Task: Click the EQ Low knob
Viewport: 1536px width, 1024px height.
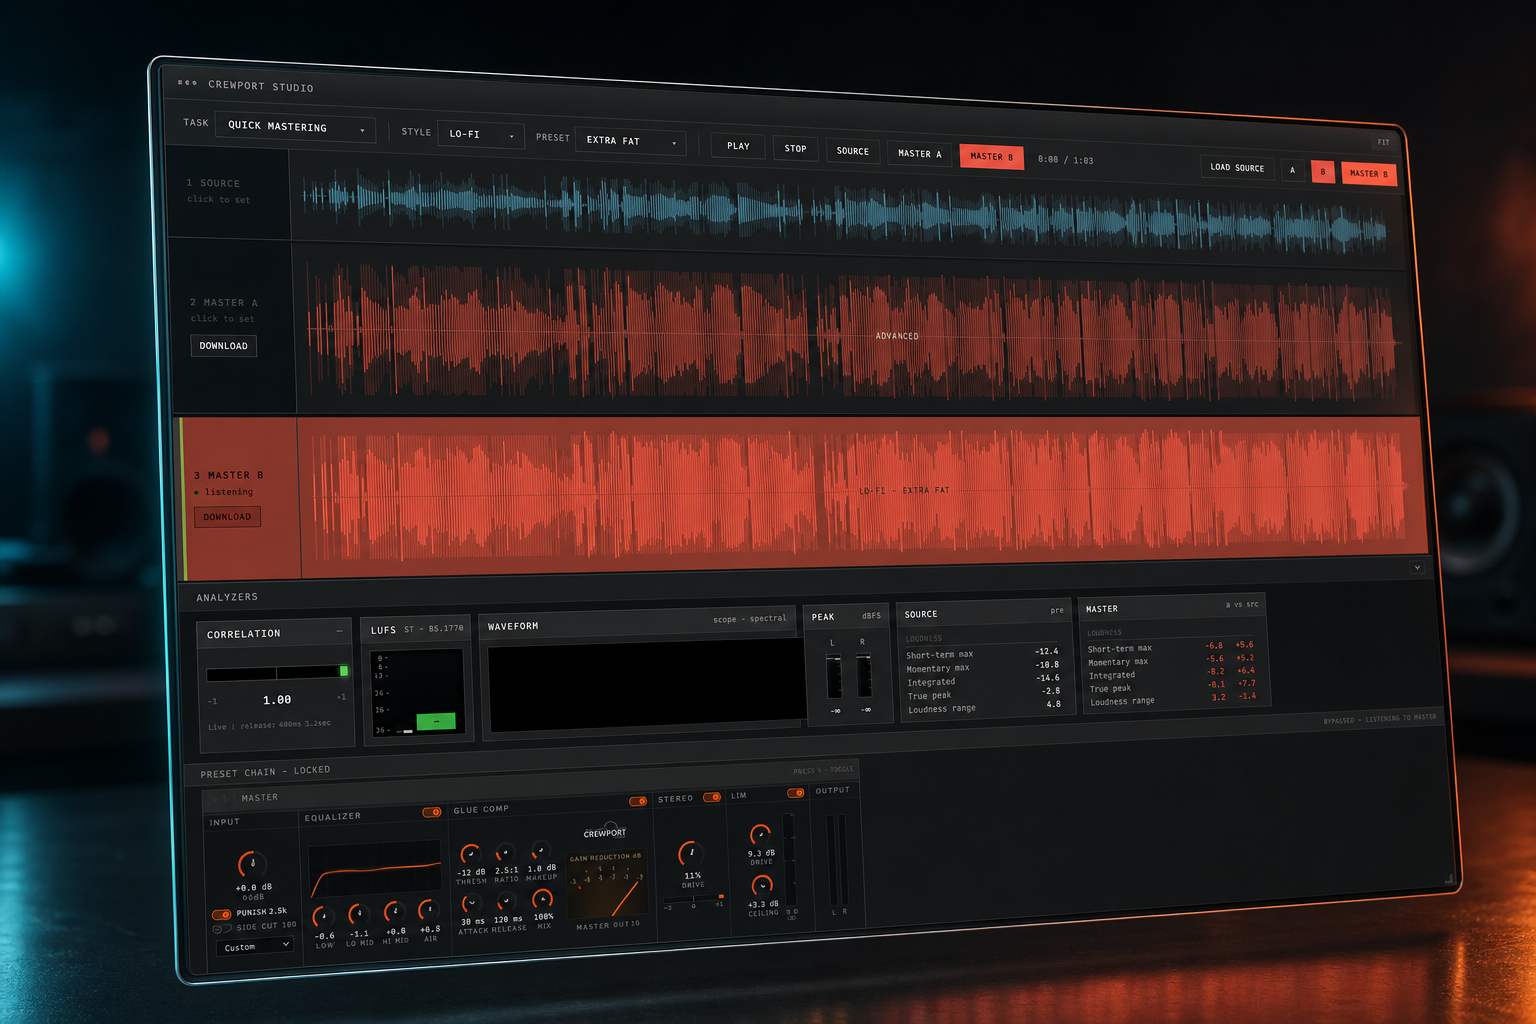Action: pyautogui.click(x=323, y=917)
